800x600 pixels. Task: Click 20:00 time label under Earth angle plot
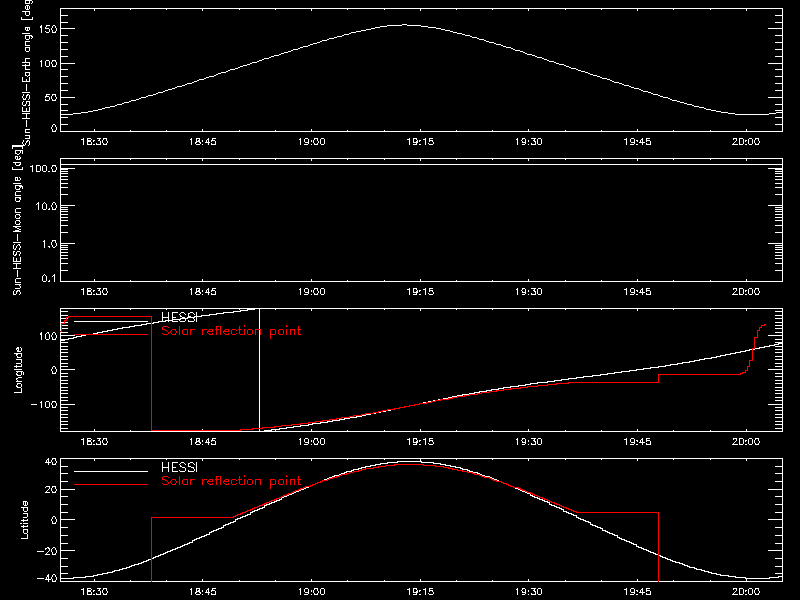746,141
